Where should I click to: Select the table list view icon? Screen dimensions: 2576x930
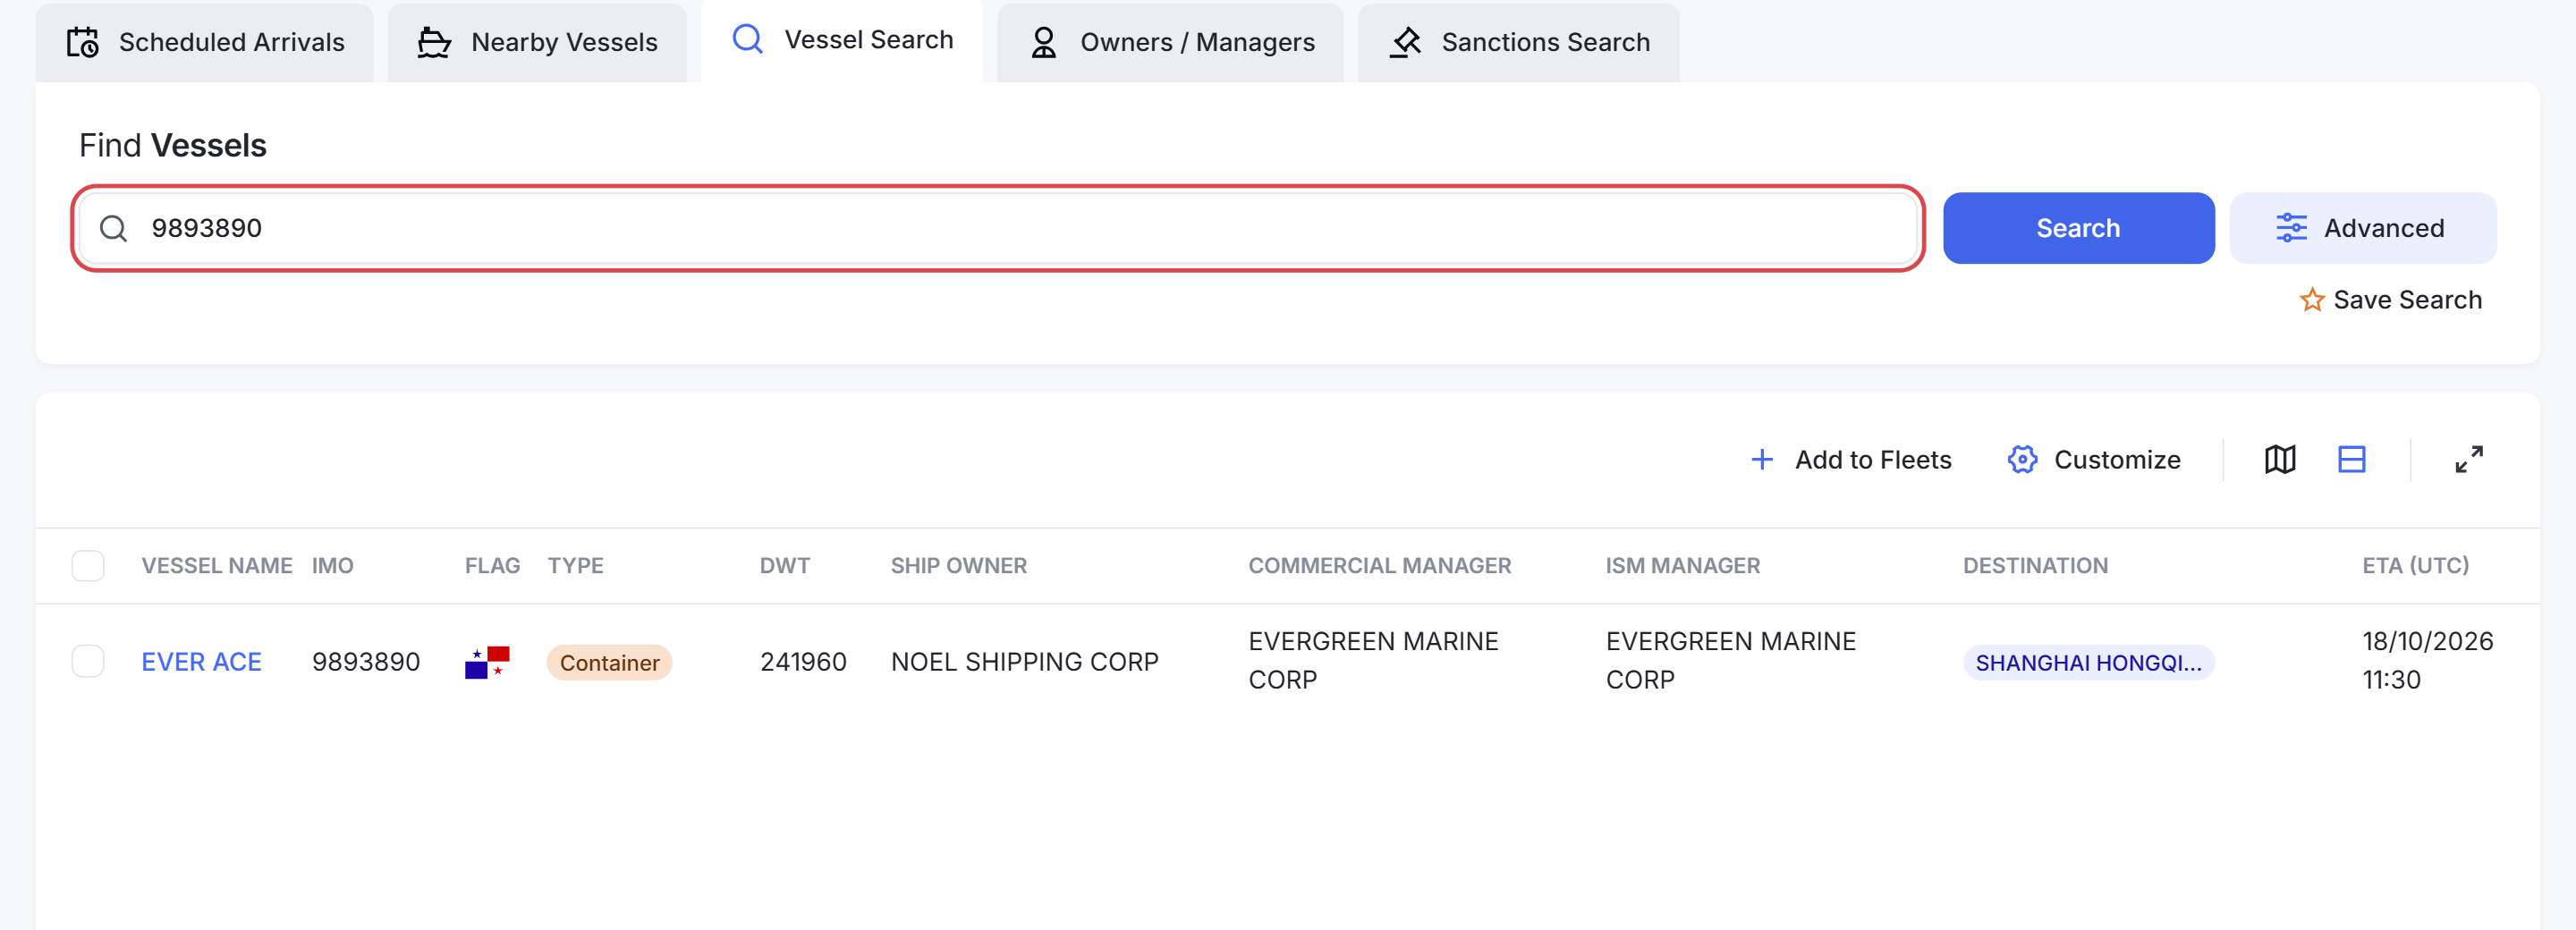2351,460
